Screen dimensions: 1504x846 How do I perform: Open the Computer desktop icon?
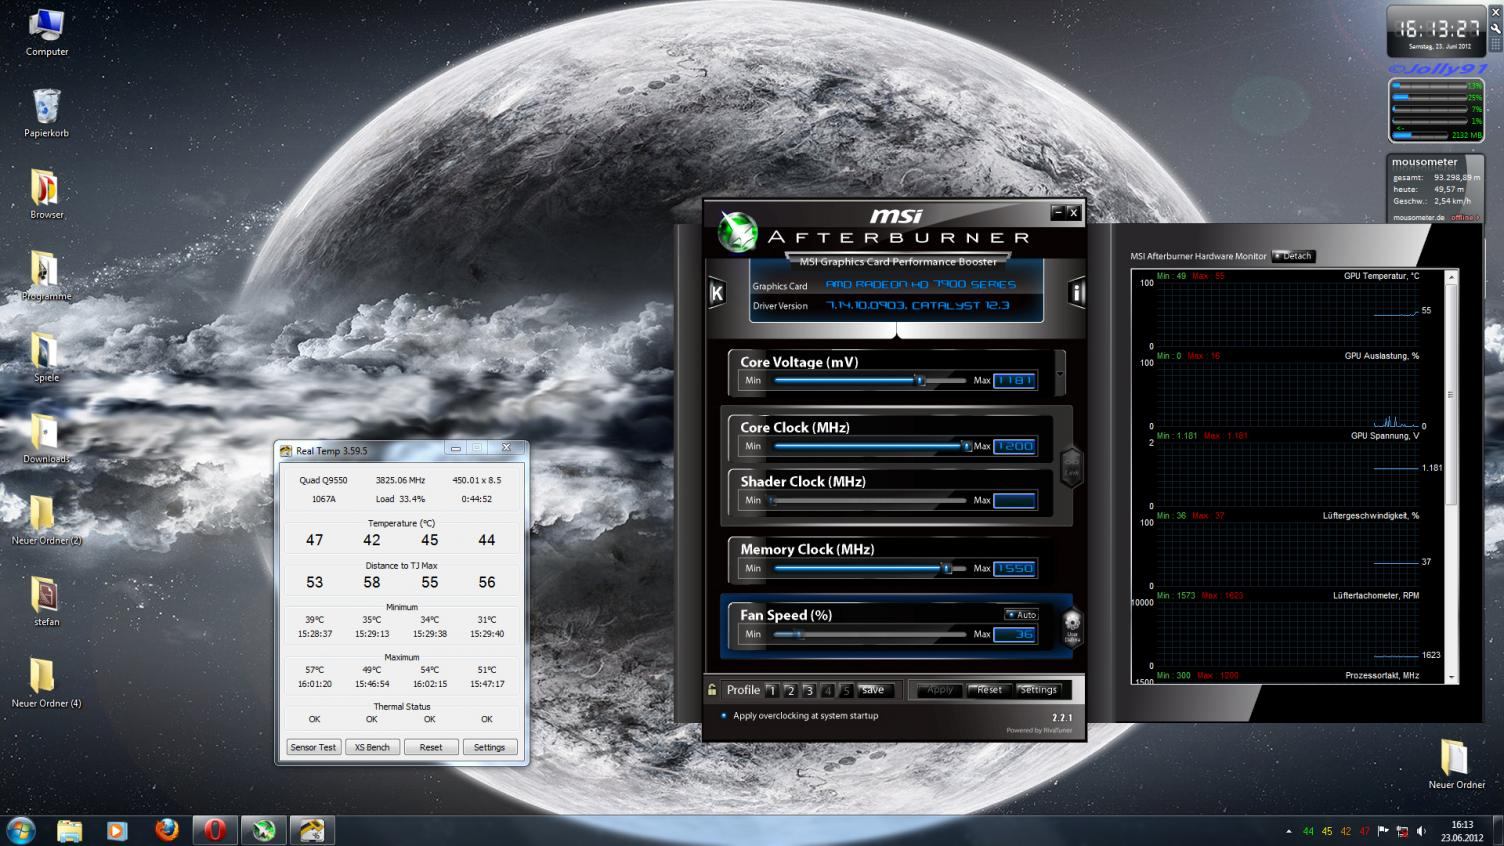47,32
